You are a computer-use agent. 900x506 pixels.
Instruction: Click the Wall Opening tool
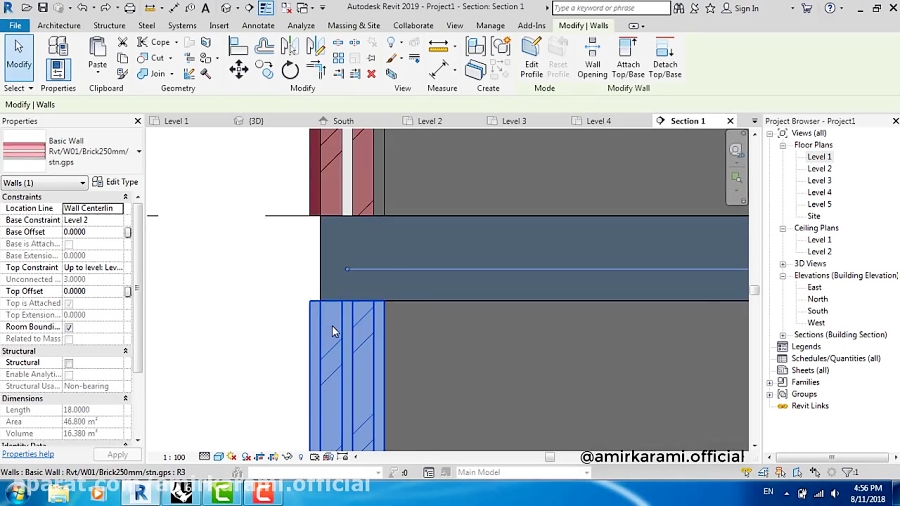point(592,57)
